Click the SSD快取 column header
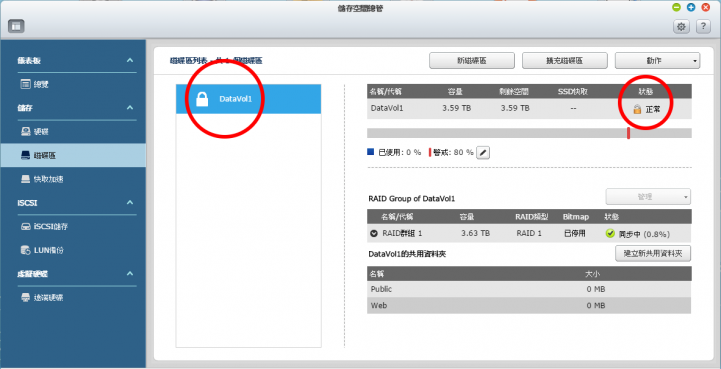Viewport: 721px width, 369px height. (x=572, y=91)
